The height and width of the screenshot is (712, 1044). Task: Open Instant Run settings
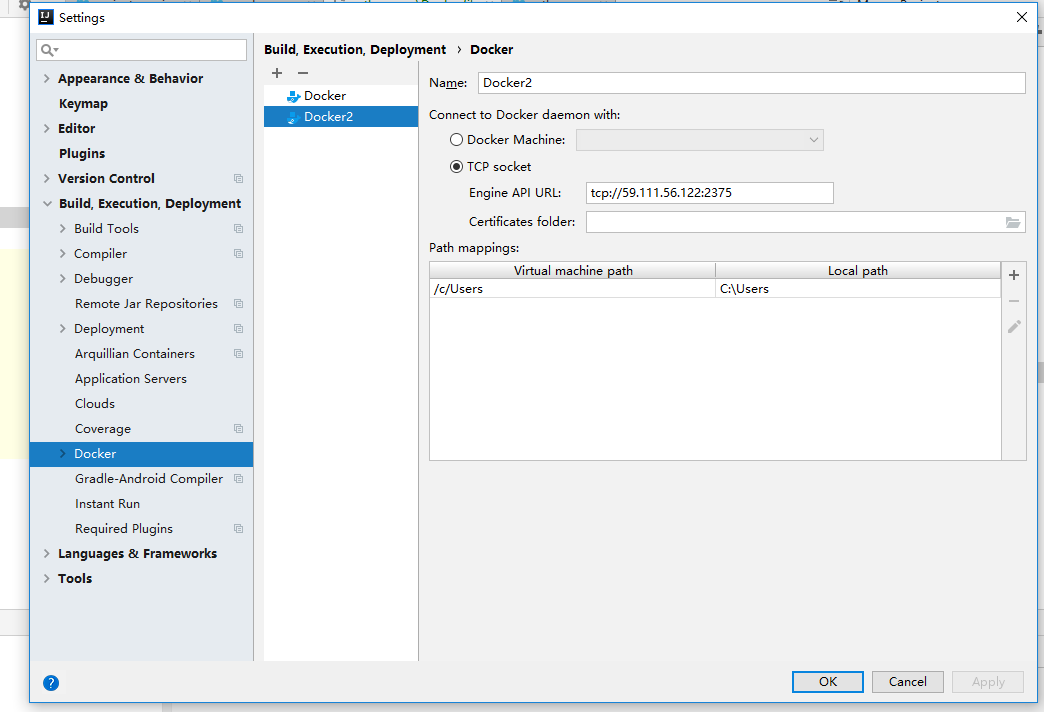107,504
